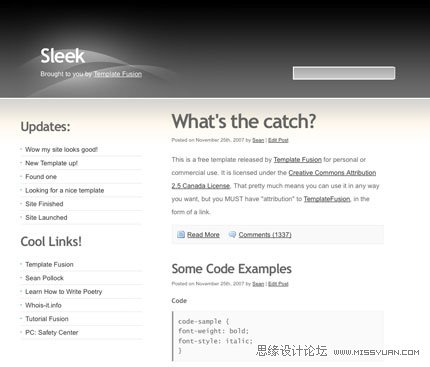Click author Sean under 'Some Code Examples'
This screenshot has width=430, height=367.
pos(258,284)
